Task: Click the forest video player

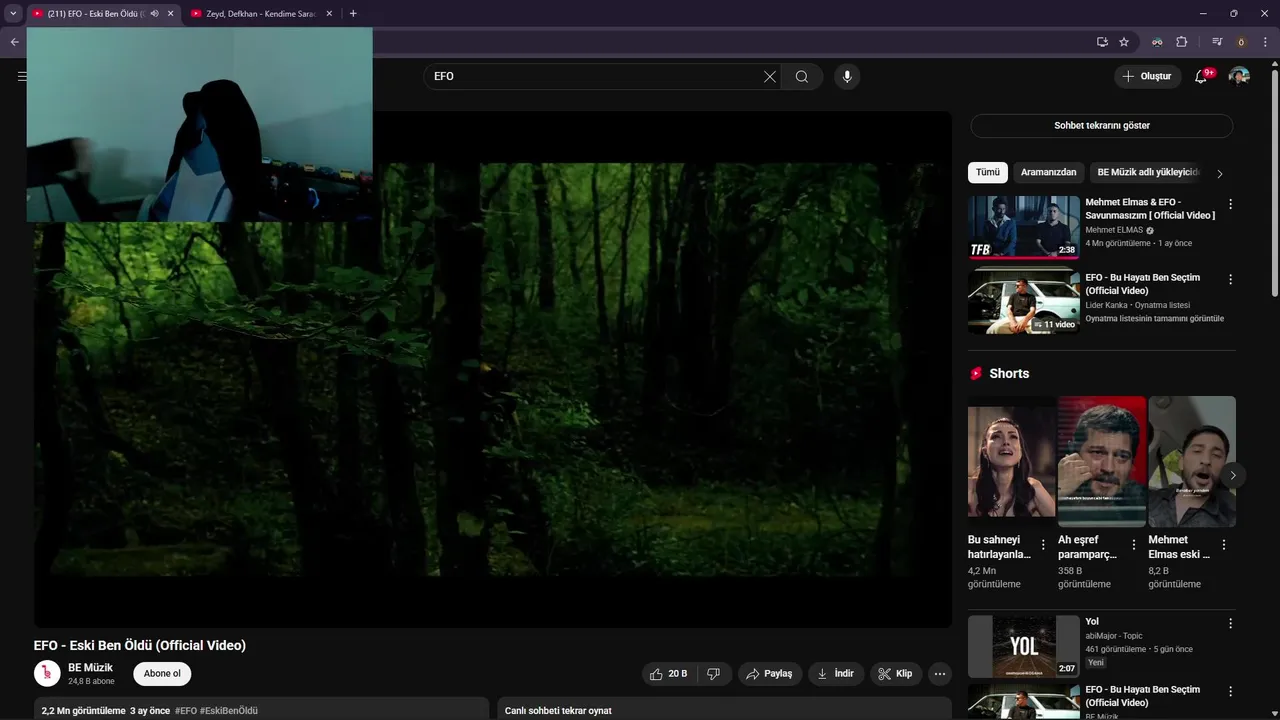Action: [x=493, y=369]
